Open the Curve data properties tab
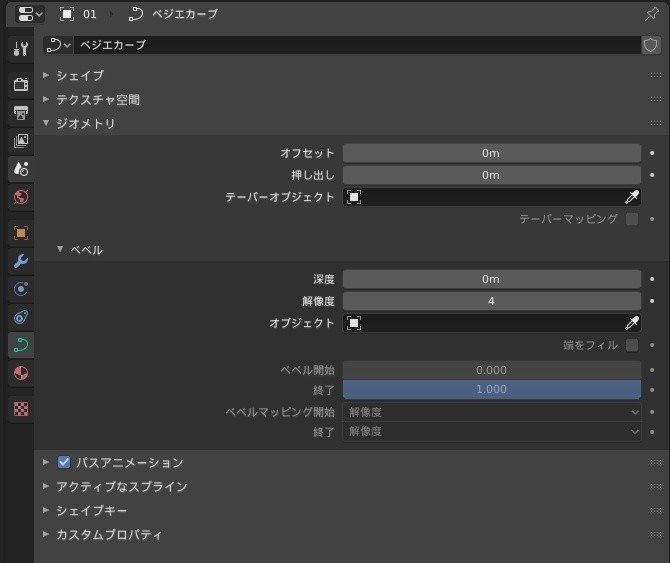 click(21, 345)
